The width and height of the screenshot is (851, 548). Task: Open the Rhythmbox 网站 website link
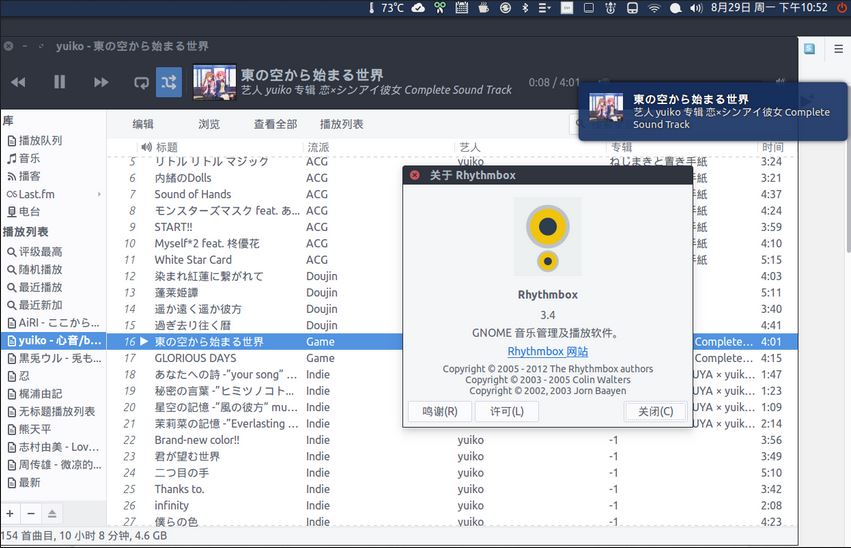[x=548, y=352]
